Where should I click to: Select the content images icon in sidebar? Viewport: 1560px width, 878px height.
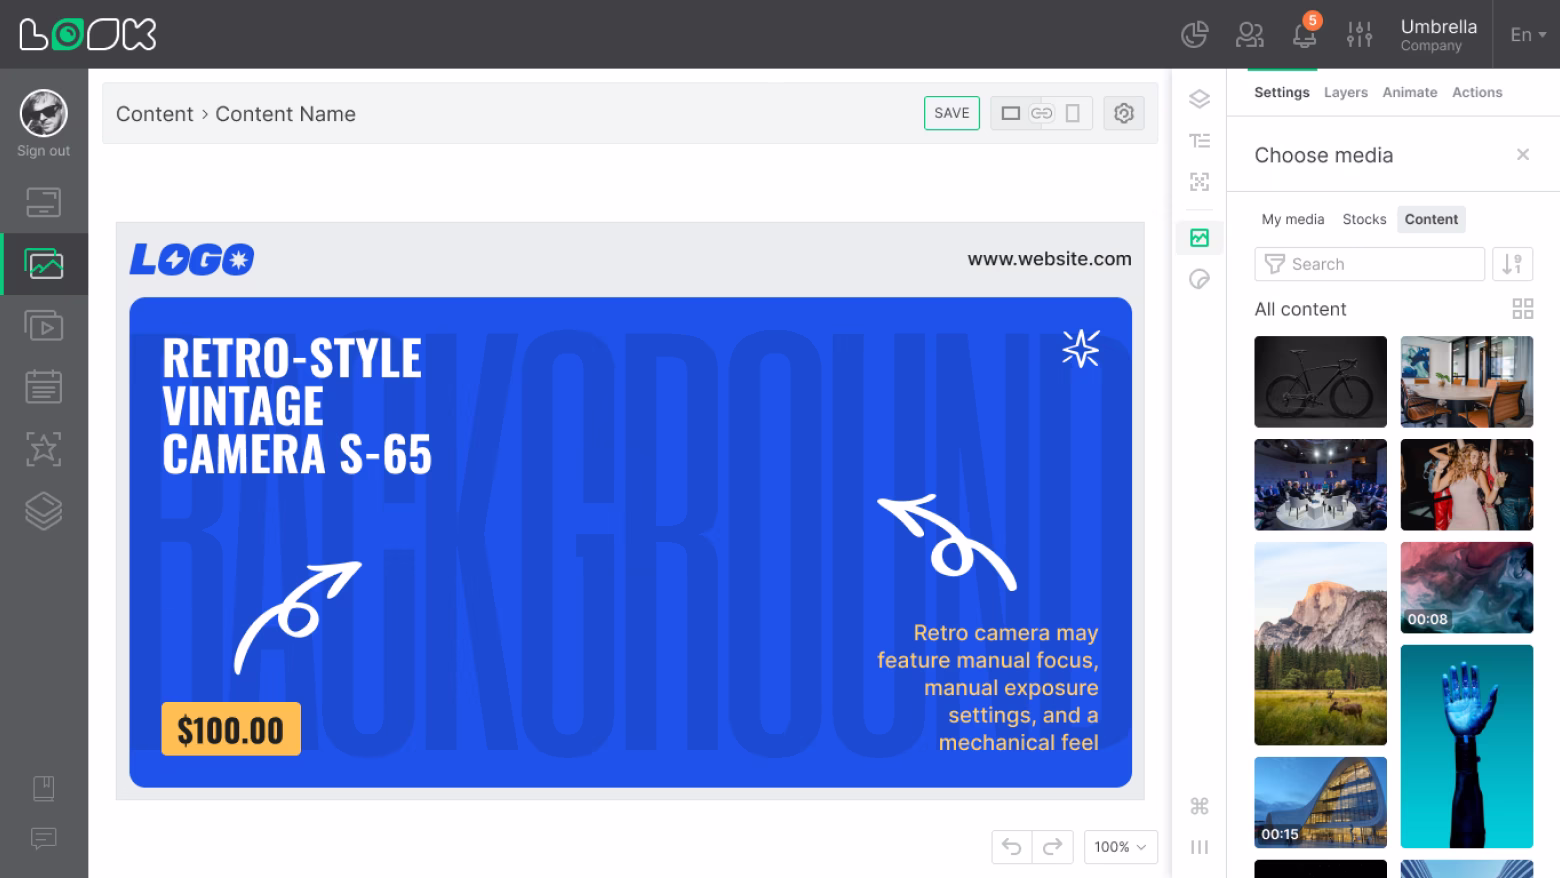tap(43, 264)
